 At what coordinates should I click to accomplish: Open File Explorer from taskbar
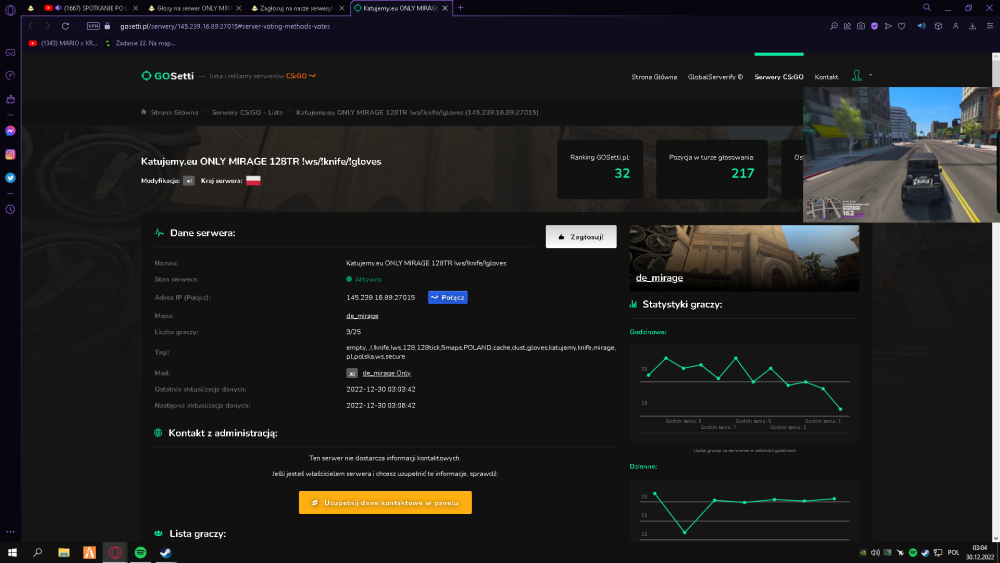click(x=64, y=553)
